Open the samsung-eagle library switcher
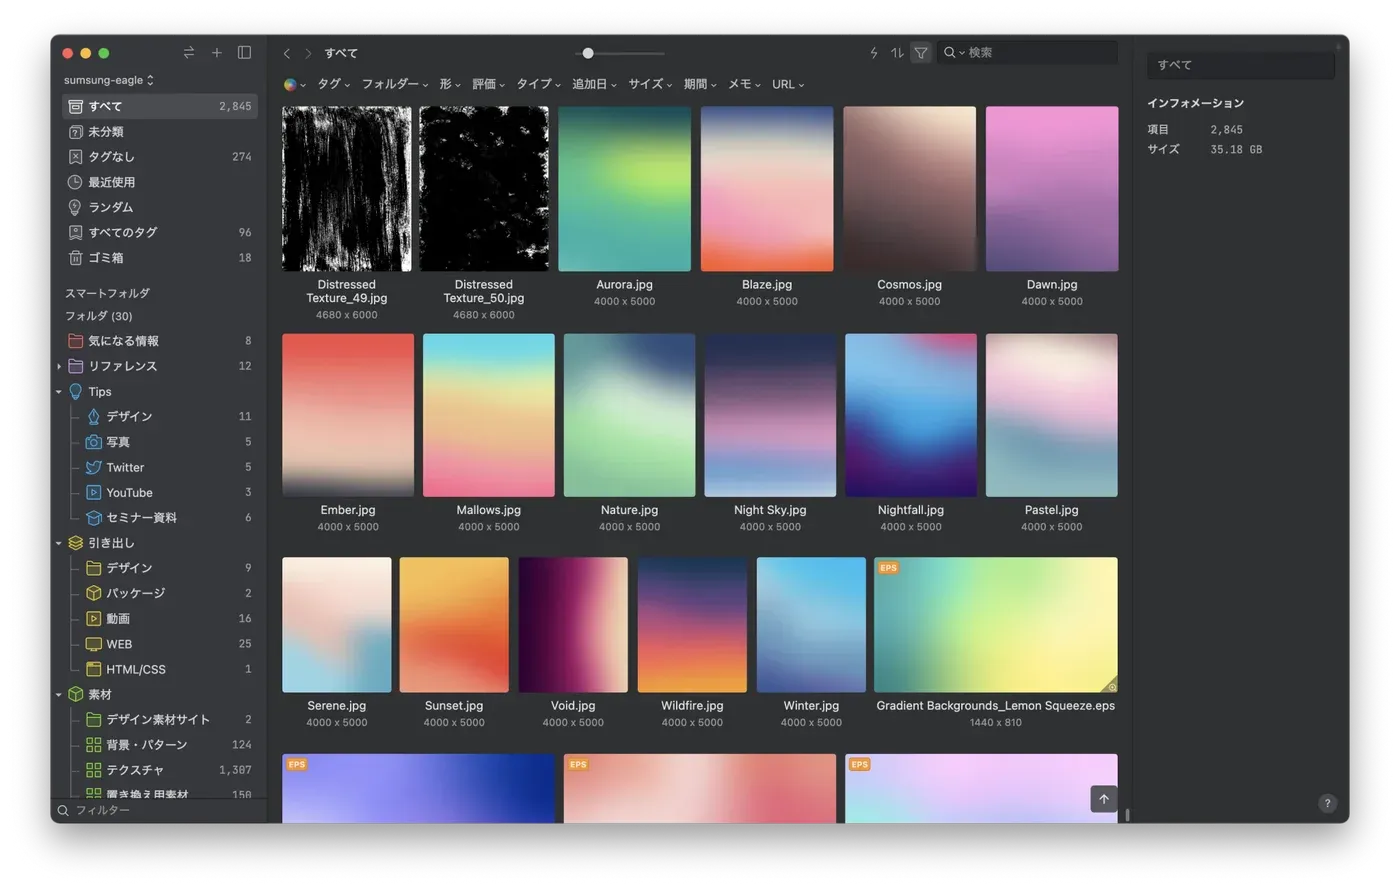The width and height of the screenshot is (1400, 890). (109, 80)
